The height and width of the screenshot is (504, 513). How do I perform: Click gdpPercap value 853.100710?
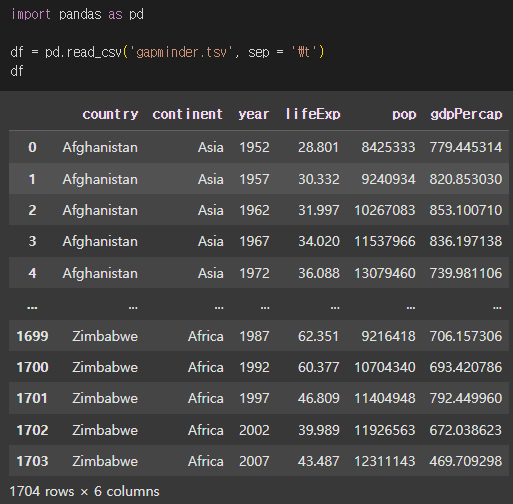[x=466, y=210]
